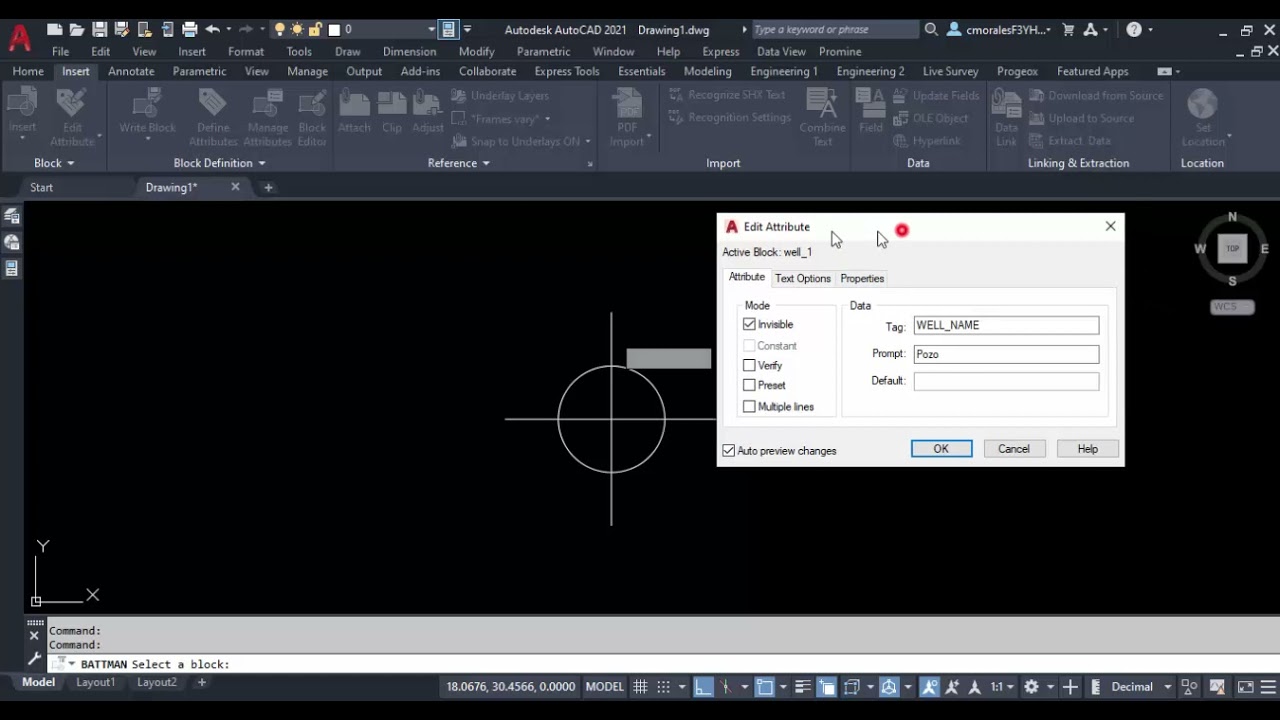Click the Autodesk App Store cart icon
The width and height of the screenshot is (1280, 720).
pos(1067,30)
